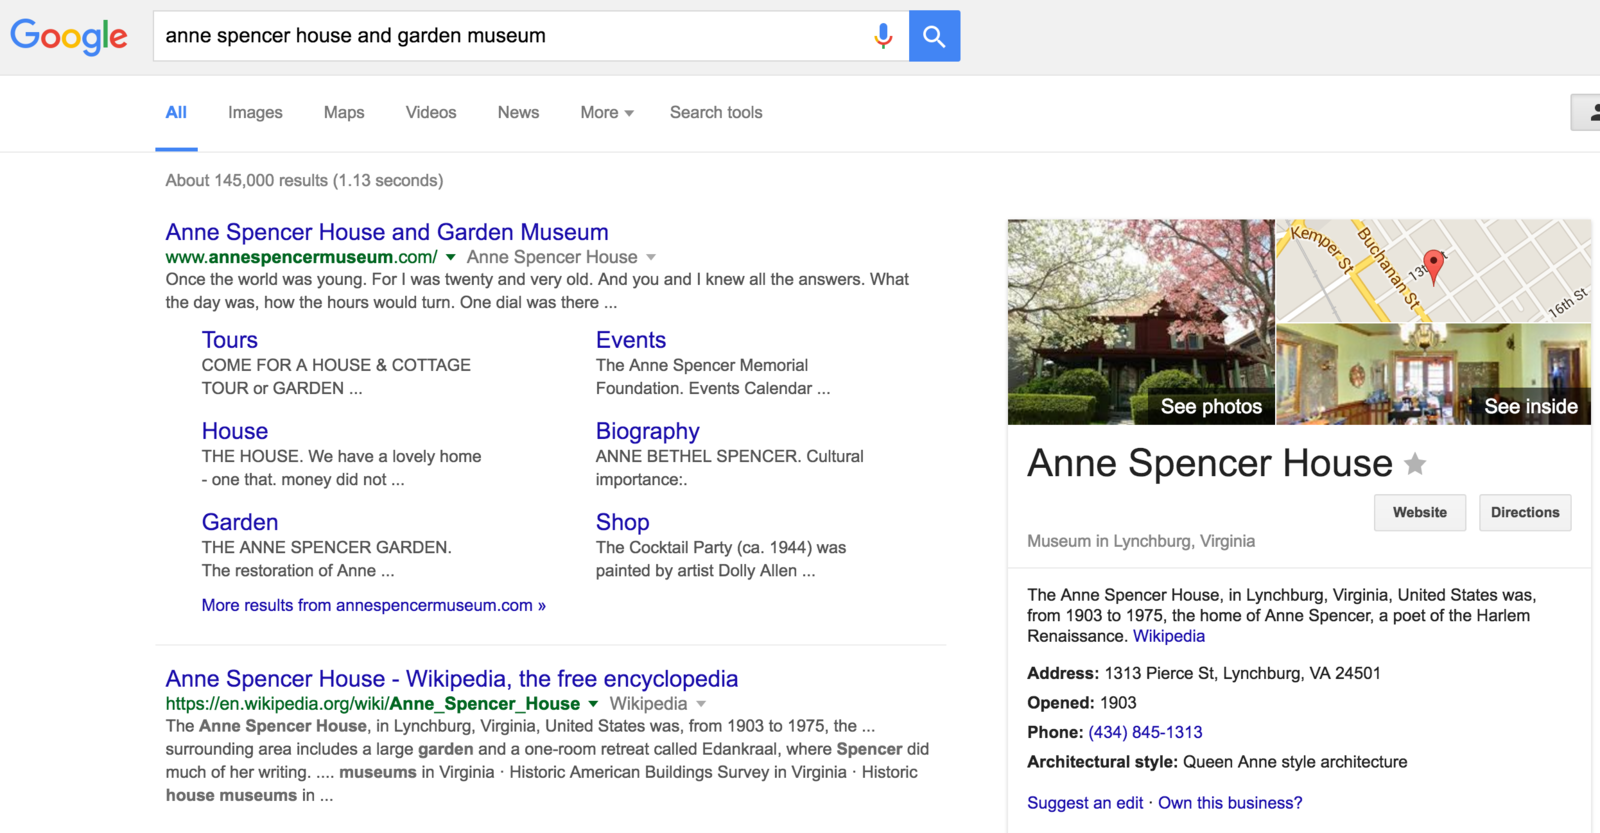Open the Events sitelink
This screenshot has width=1600, height=833.
click(631, 340)
